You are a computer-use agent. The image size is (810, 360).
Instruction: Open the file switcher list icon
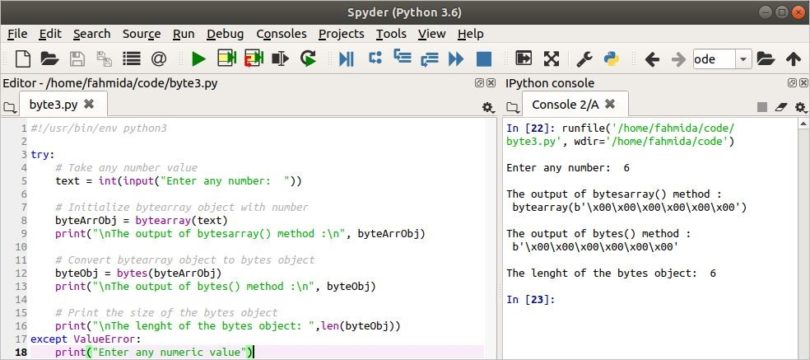pyautogui.click(x=132, y=59)
